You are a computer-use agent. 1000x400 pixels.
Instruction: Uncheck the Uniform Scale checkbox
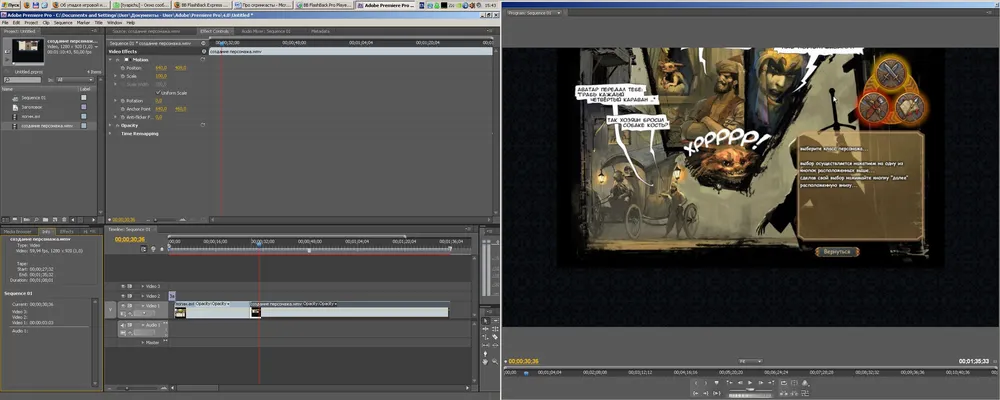(158, 92)
